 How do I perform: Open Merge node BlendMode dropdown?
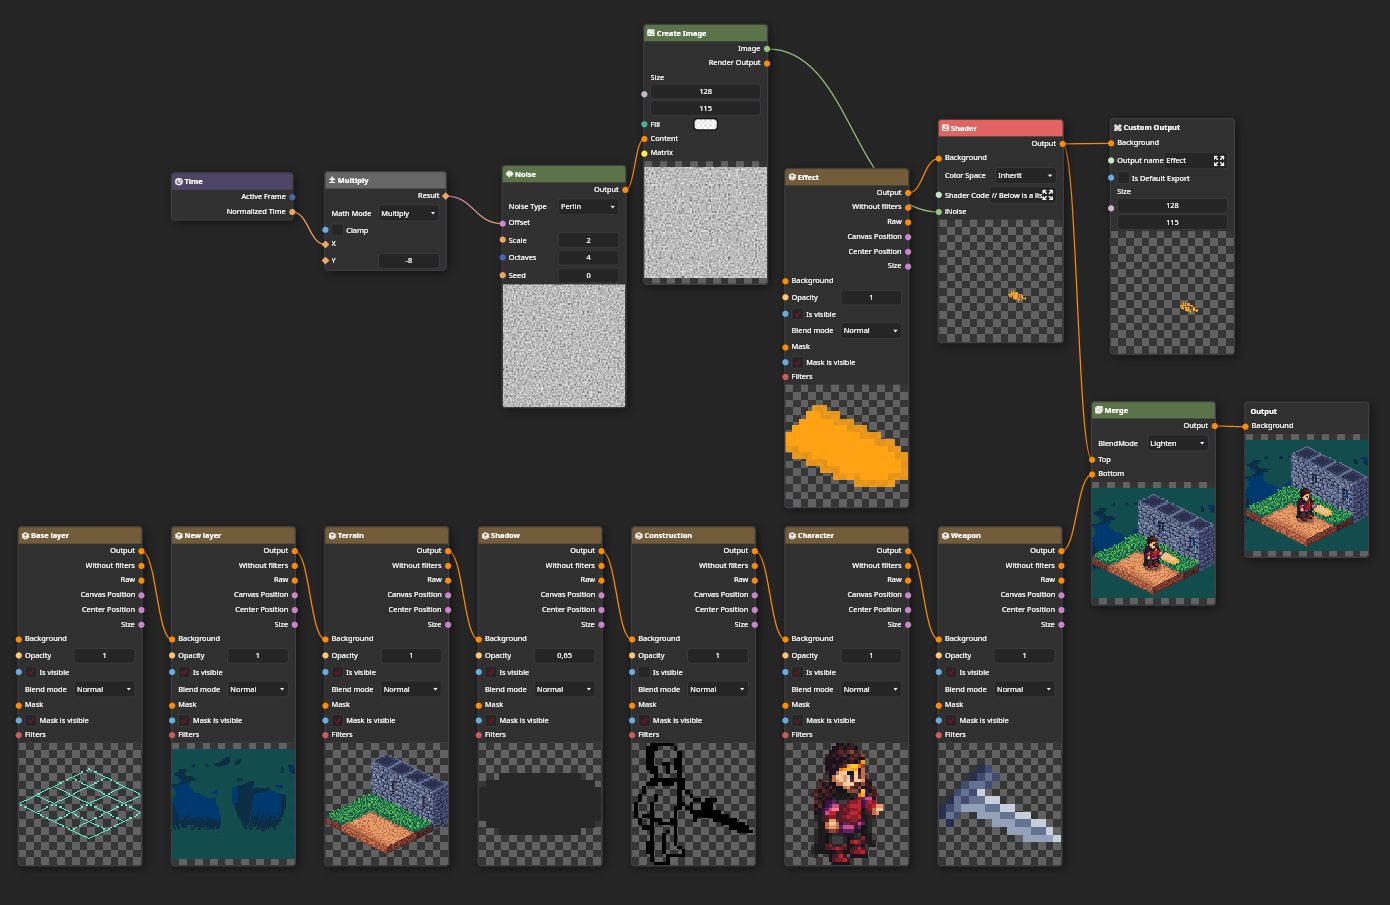pyautogui.click(x=1177, y=443)
